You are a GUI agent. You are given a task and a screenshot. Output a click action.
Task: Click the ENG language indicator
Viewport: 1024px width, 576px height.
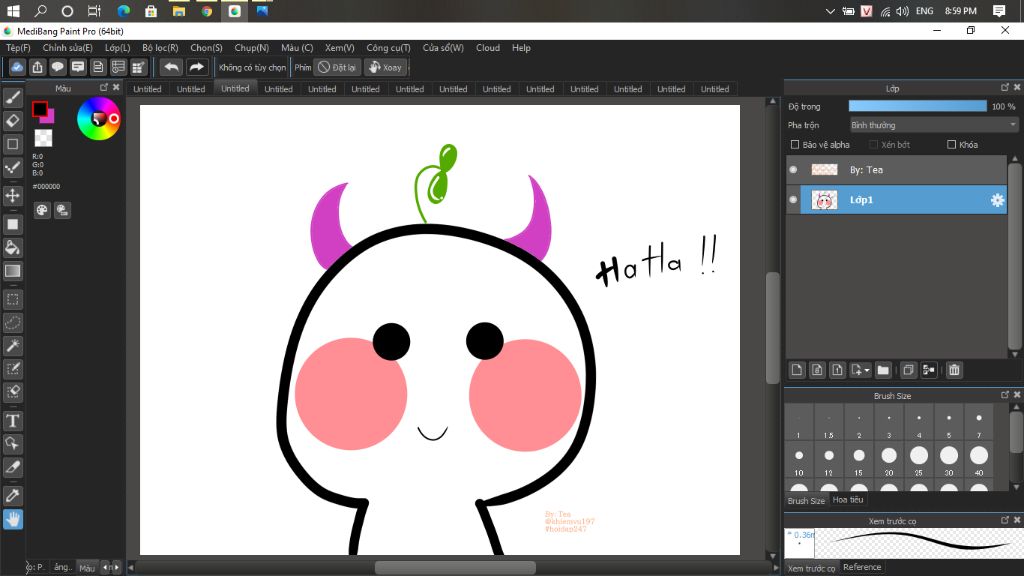click(924, 11)
